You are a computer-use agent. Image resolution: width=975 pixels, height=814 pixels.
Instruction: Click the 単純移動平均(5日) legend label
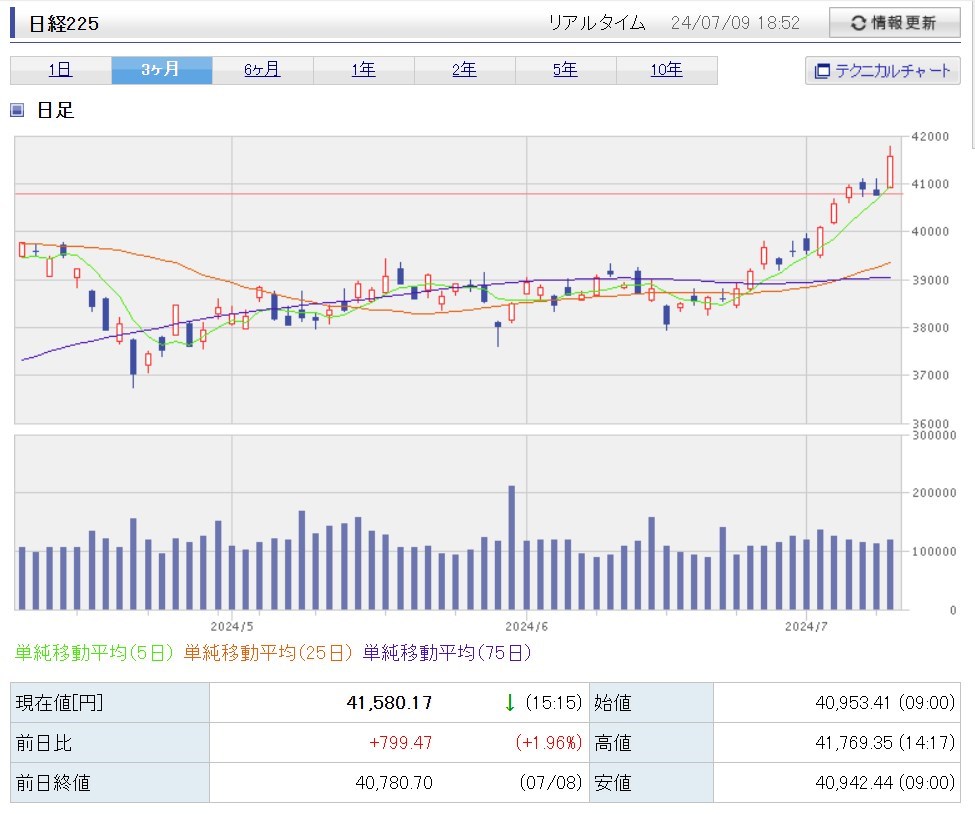[94, 653]
